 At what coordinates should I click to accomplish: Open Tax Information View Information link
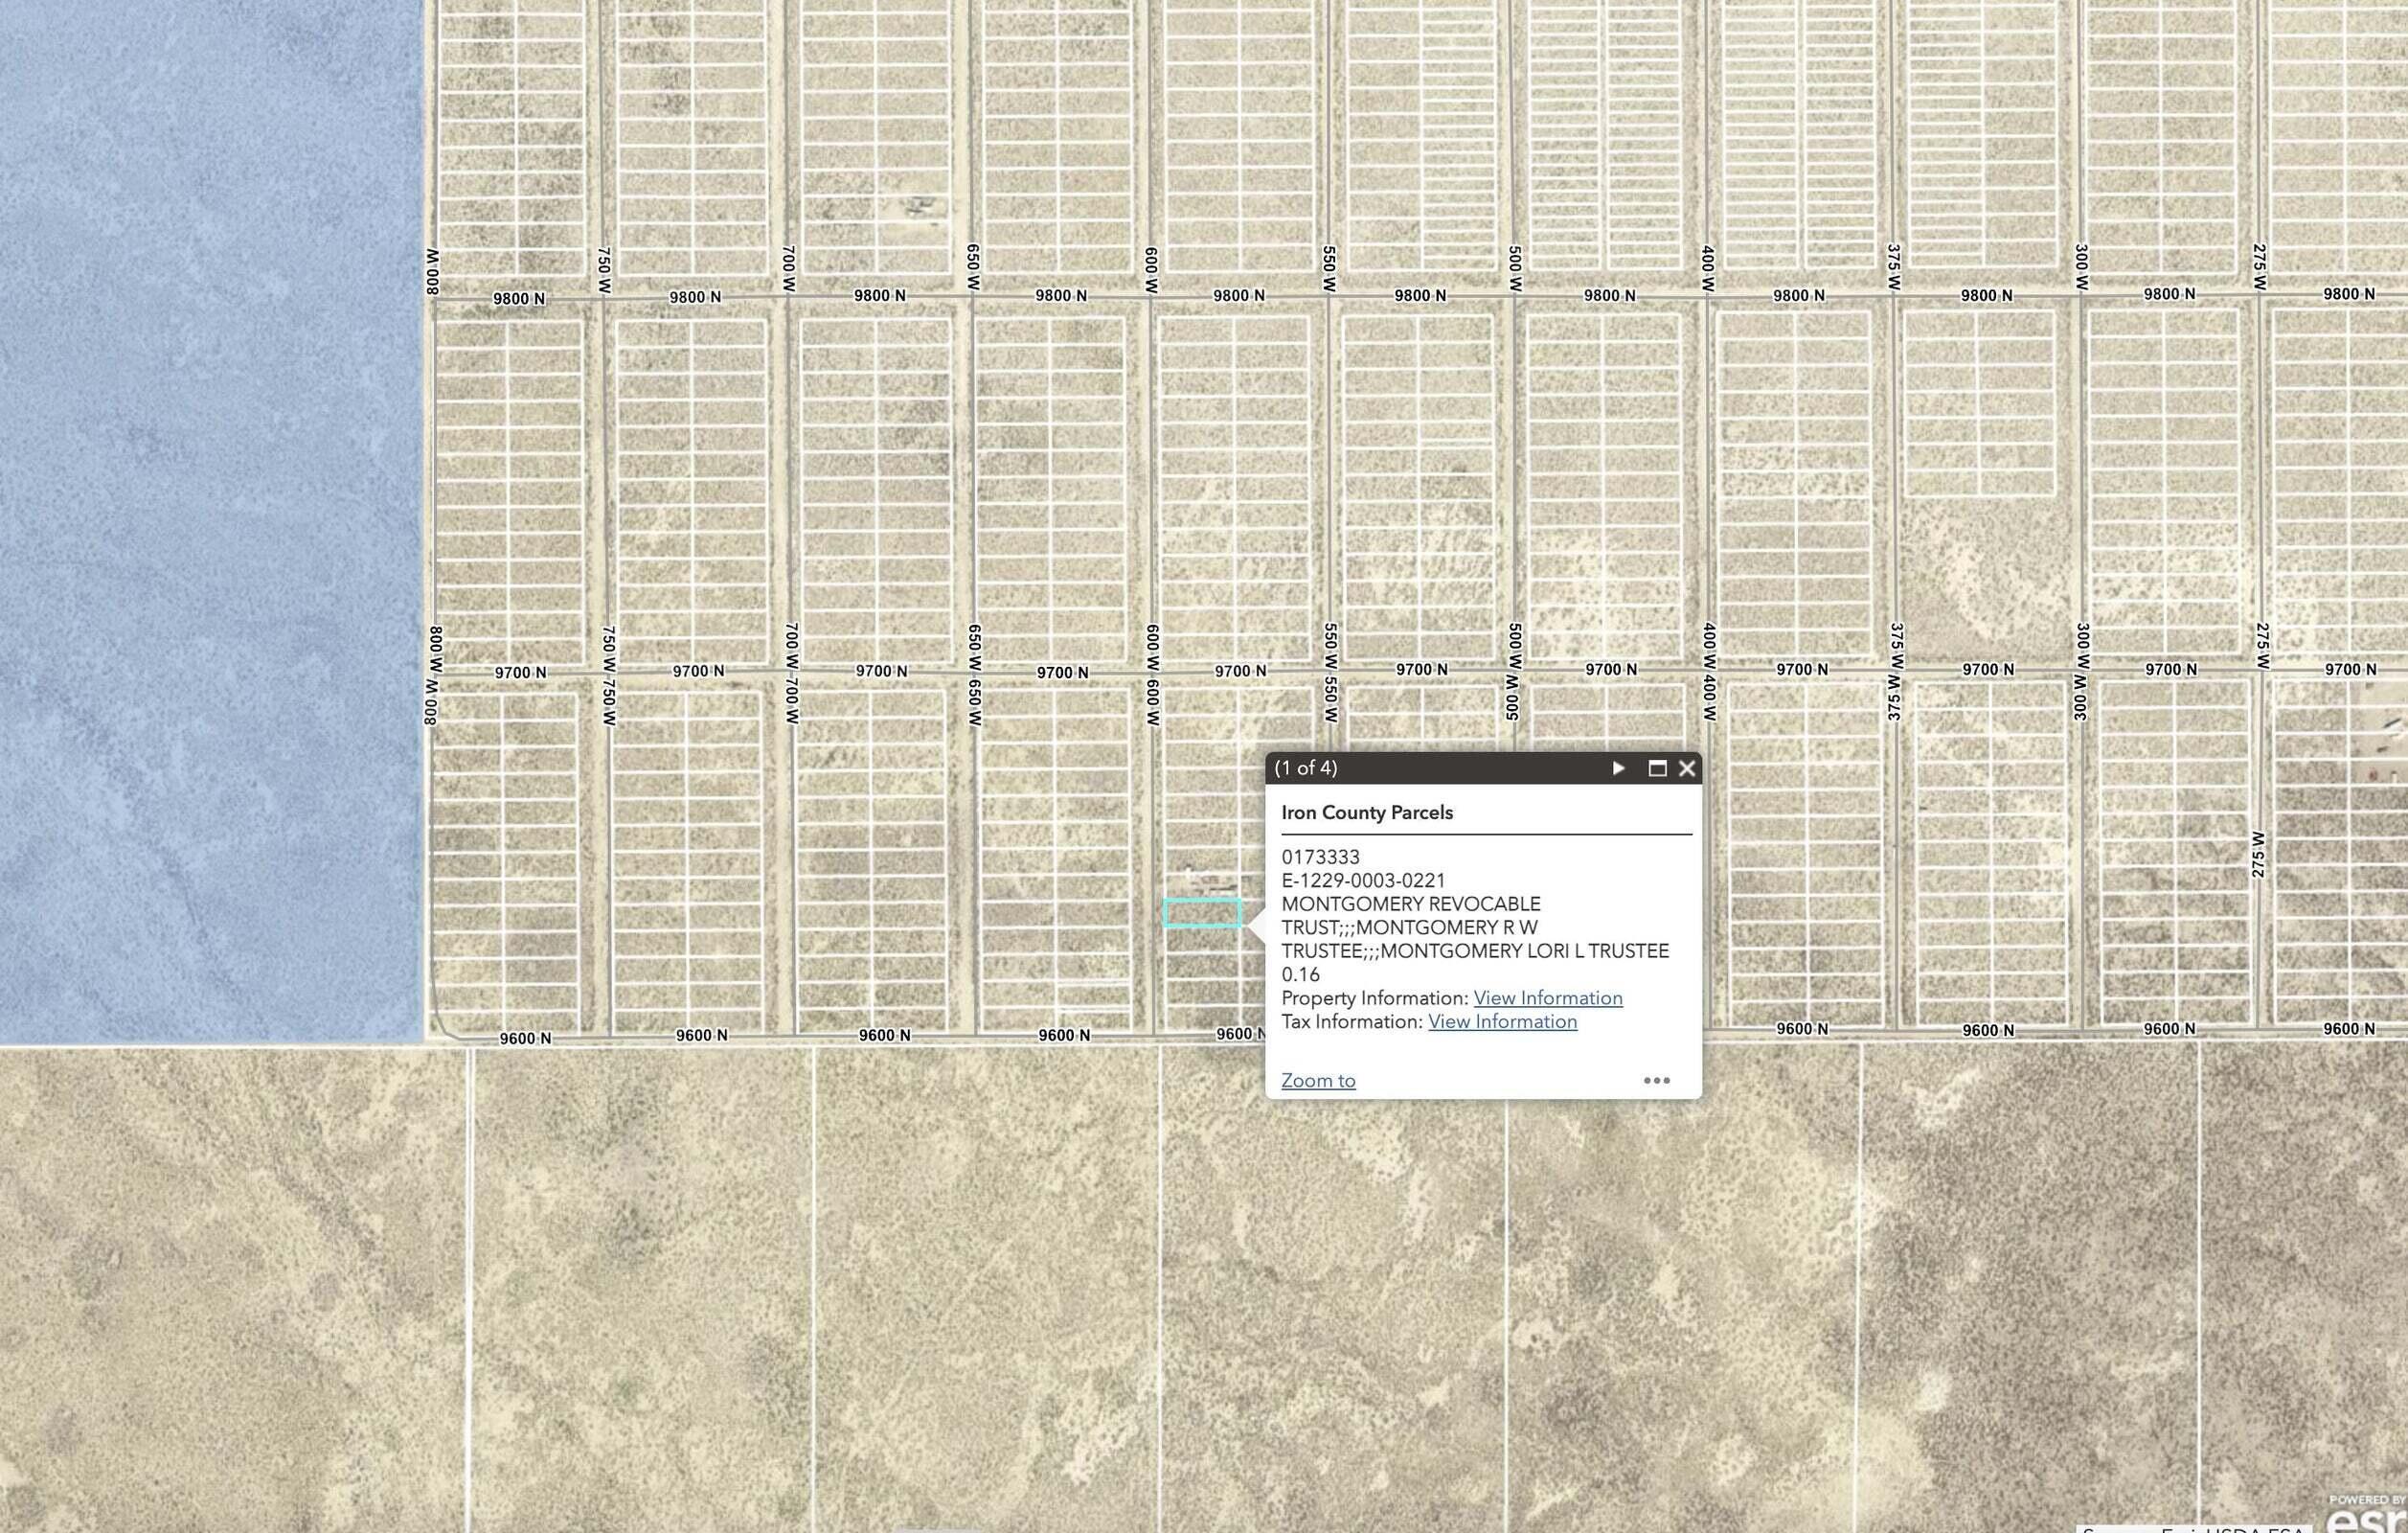tap(1502, 1021)
